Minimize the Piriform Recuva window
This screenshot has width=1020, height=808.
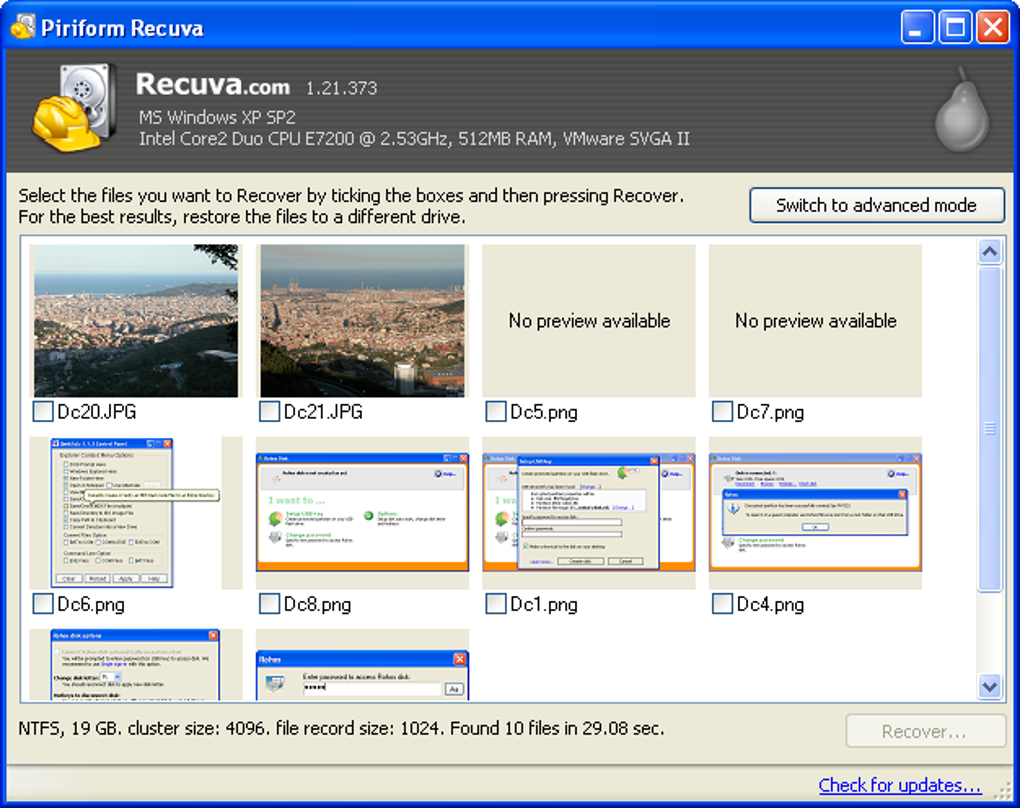point(917,27)
